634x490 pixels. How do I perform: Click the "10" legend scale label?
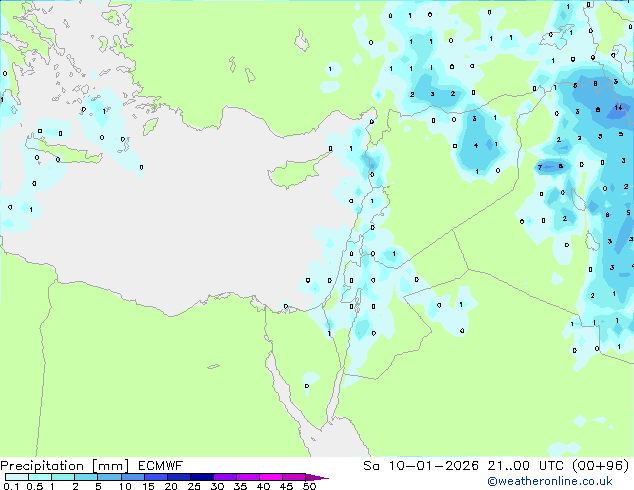pos(125,486)
